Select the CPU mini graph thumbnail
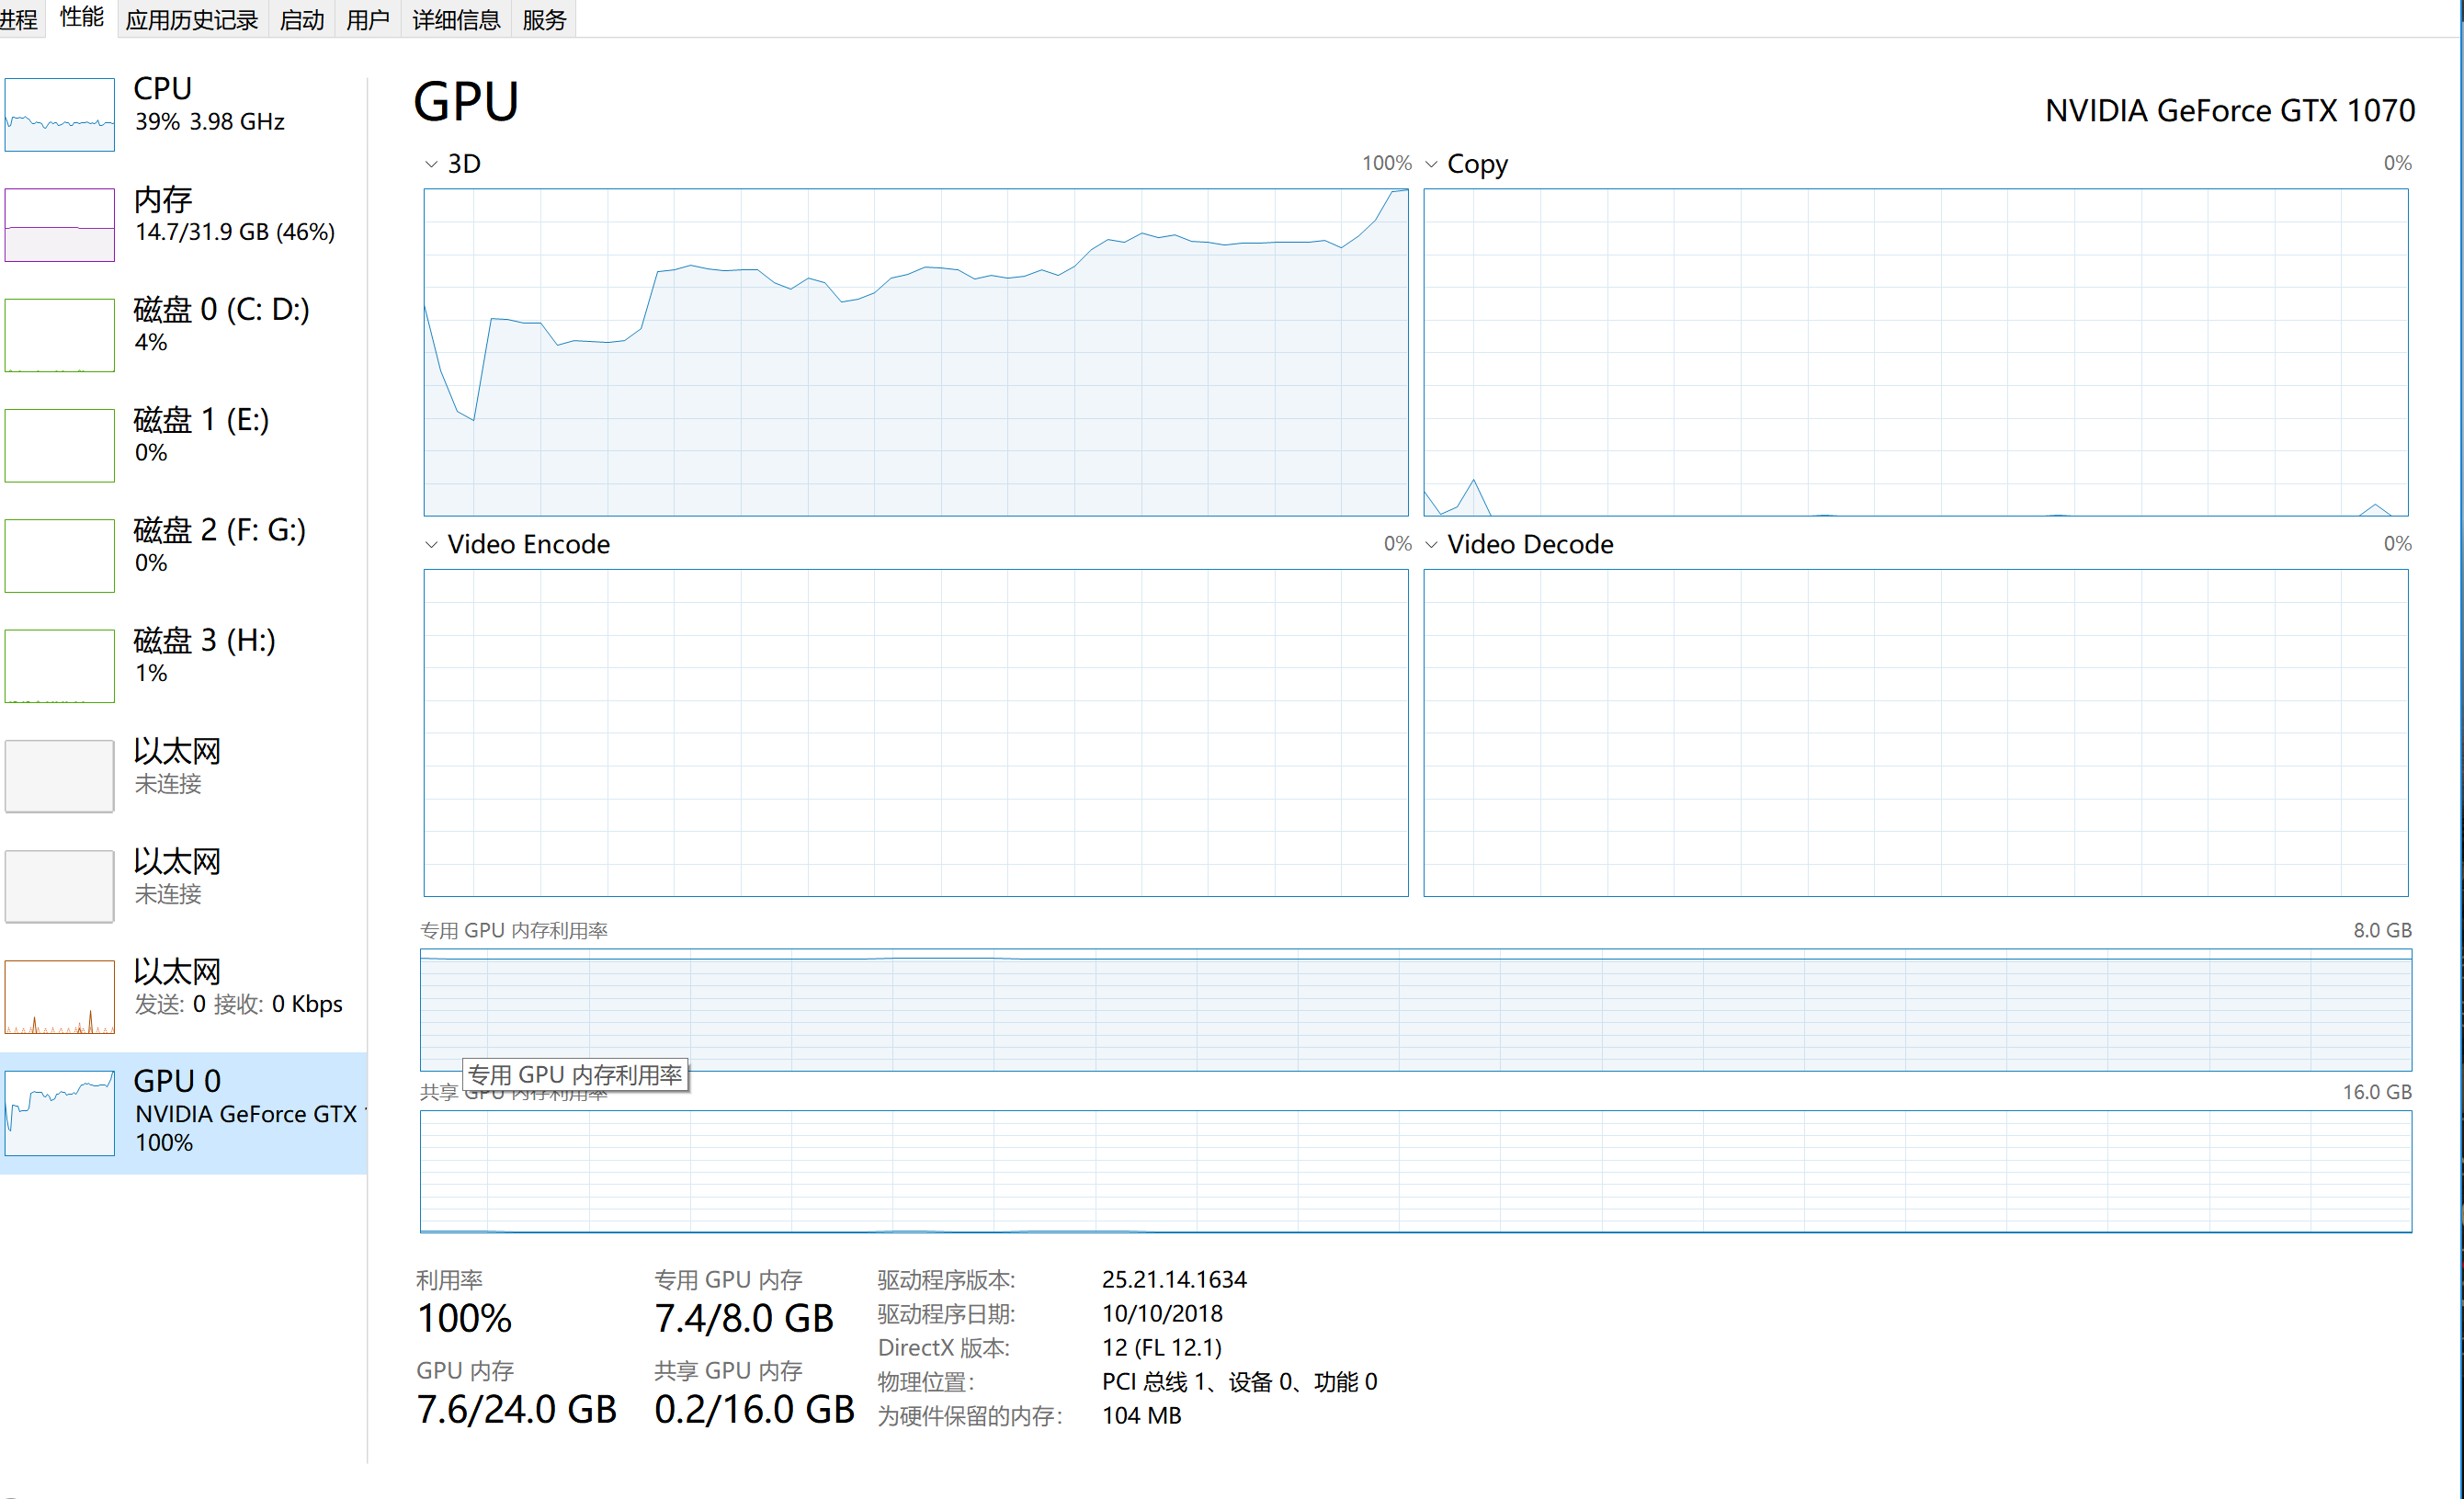 [x=60, y=115]
